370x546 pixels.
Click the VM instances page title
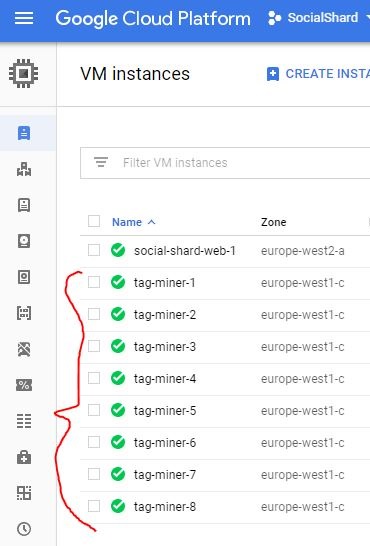coord(135,74)
